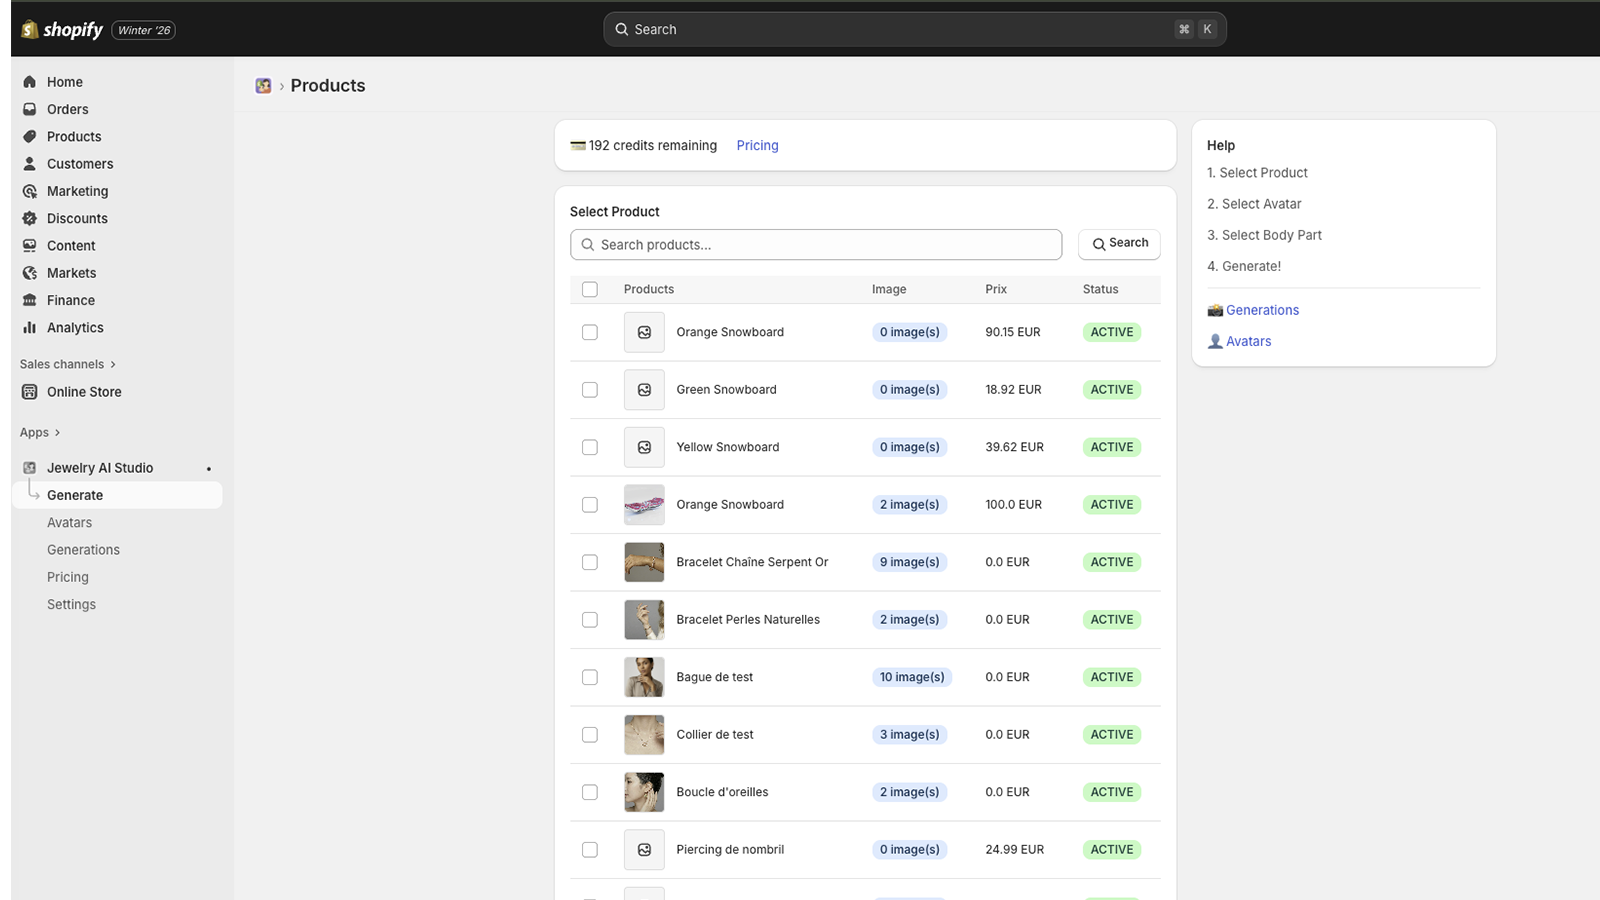This screenshot has width=1600, height=900.
Task: Toggle the select-all products checkbox in header
Action: tap(590, 289)
